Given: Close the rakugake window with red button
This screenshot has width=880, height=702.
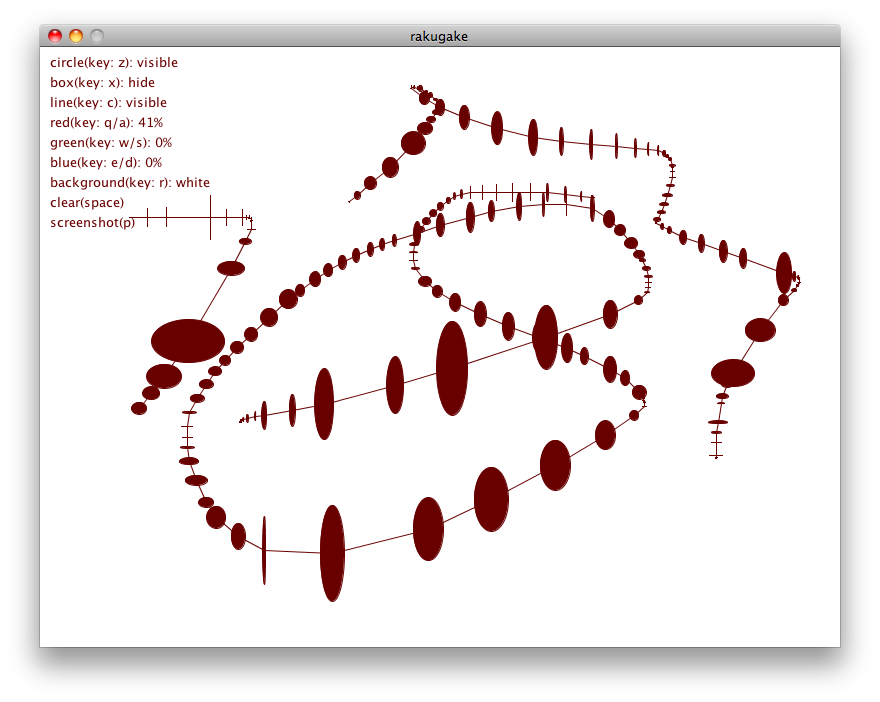Looking at the screenshot, I should point(55,36).
